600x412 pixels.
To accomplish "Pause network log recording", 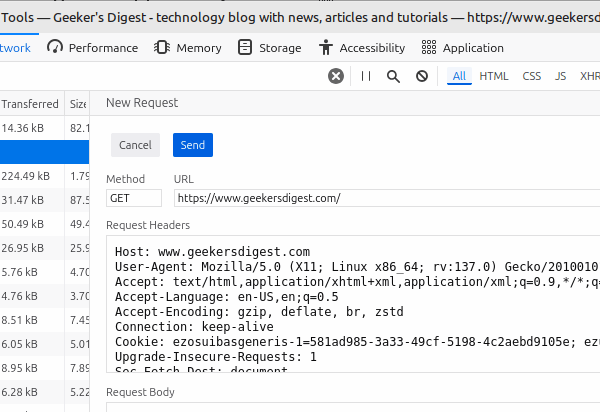I will pos(366,76).
